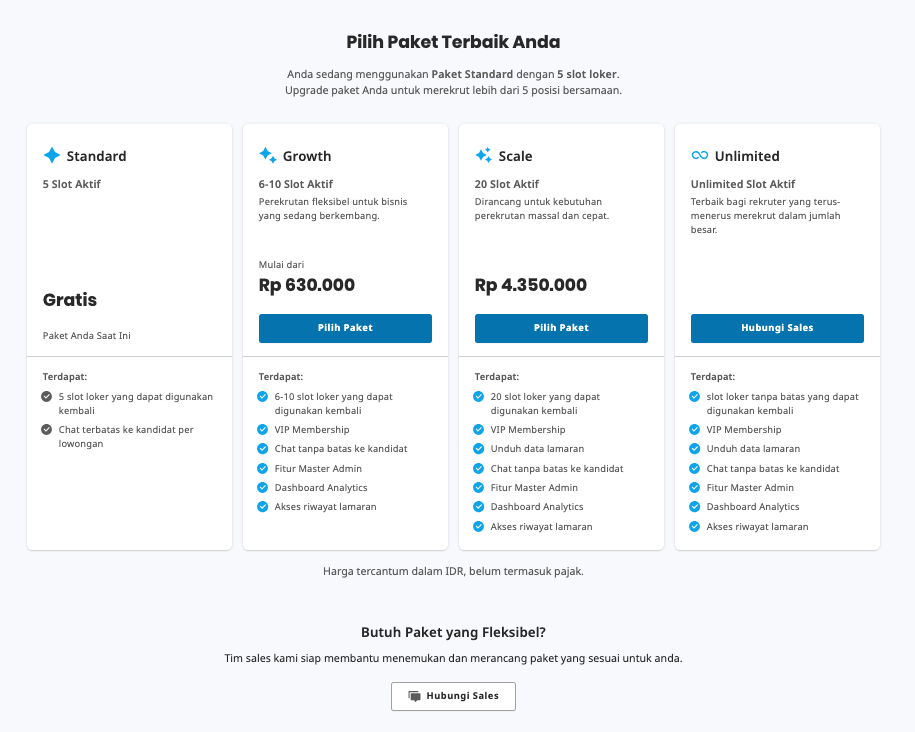
Task: Click chat bubble icon in Hubungi Sales button
Action: tap(414, 696)
